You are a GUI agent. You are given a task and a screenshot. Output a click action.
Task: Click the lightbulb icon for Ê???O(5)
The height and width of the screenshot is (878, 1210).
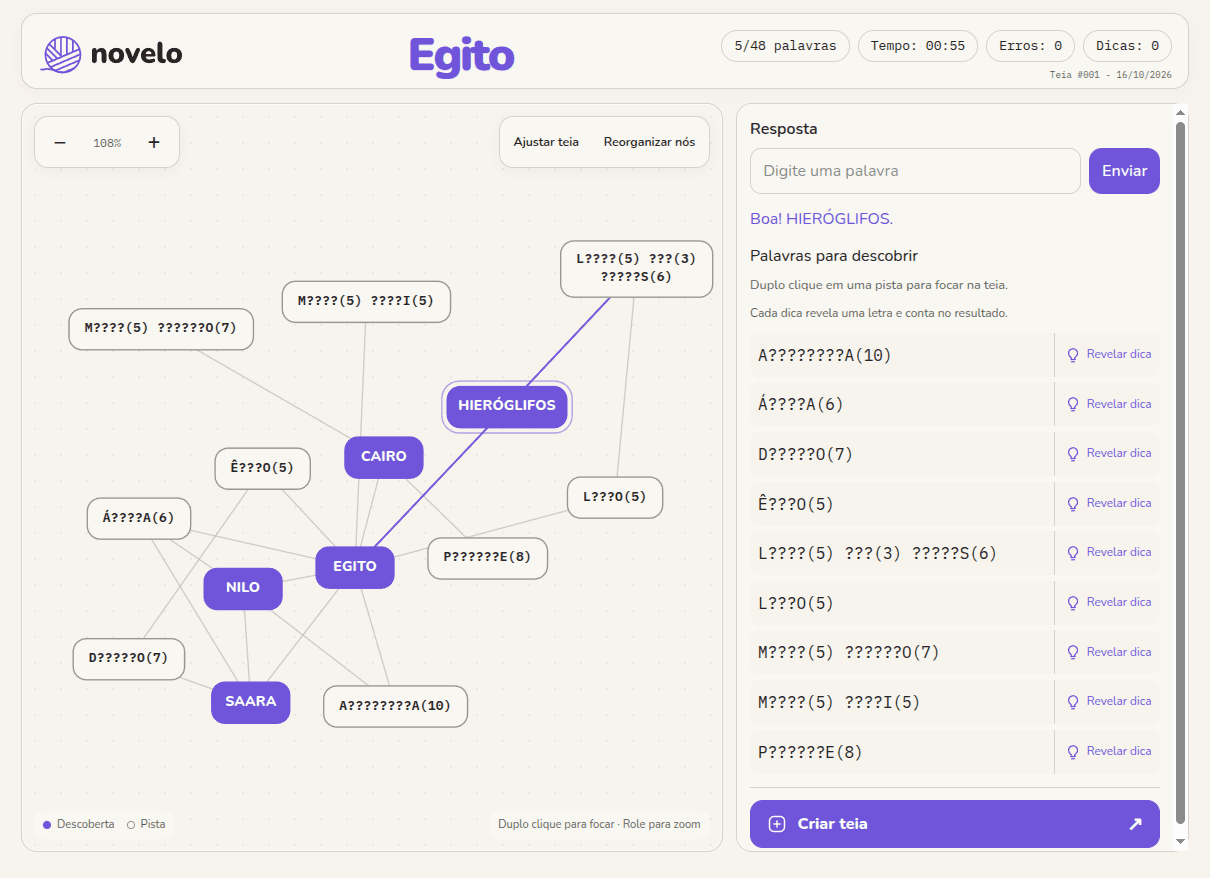[1073, 504]
